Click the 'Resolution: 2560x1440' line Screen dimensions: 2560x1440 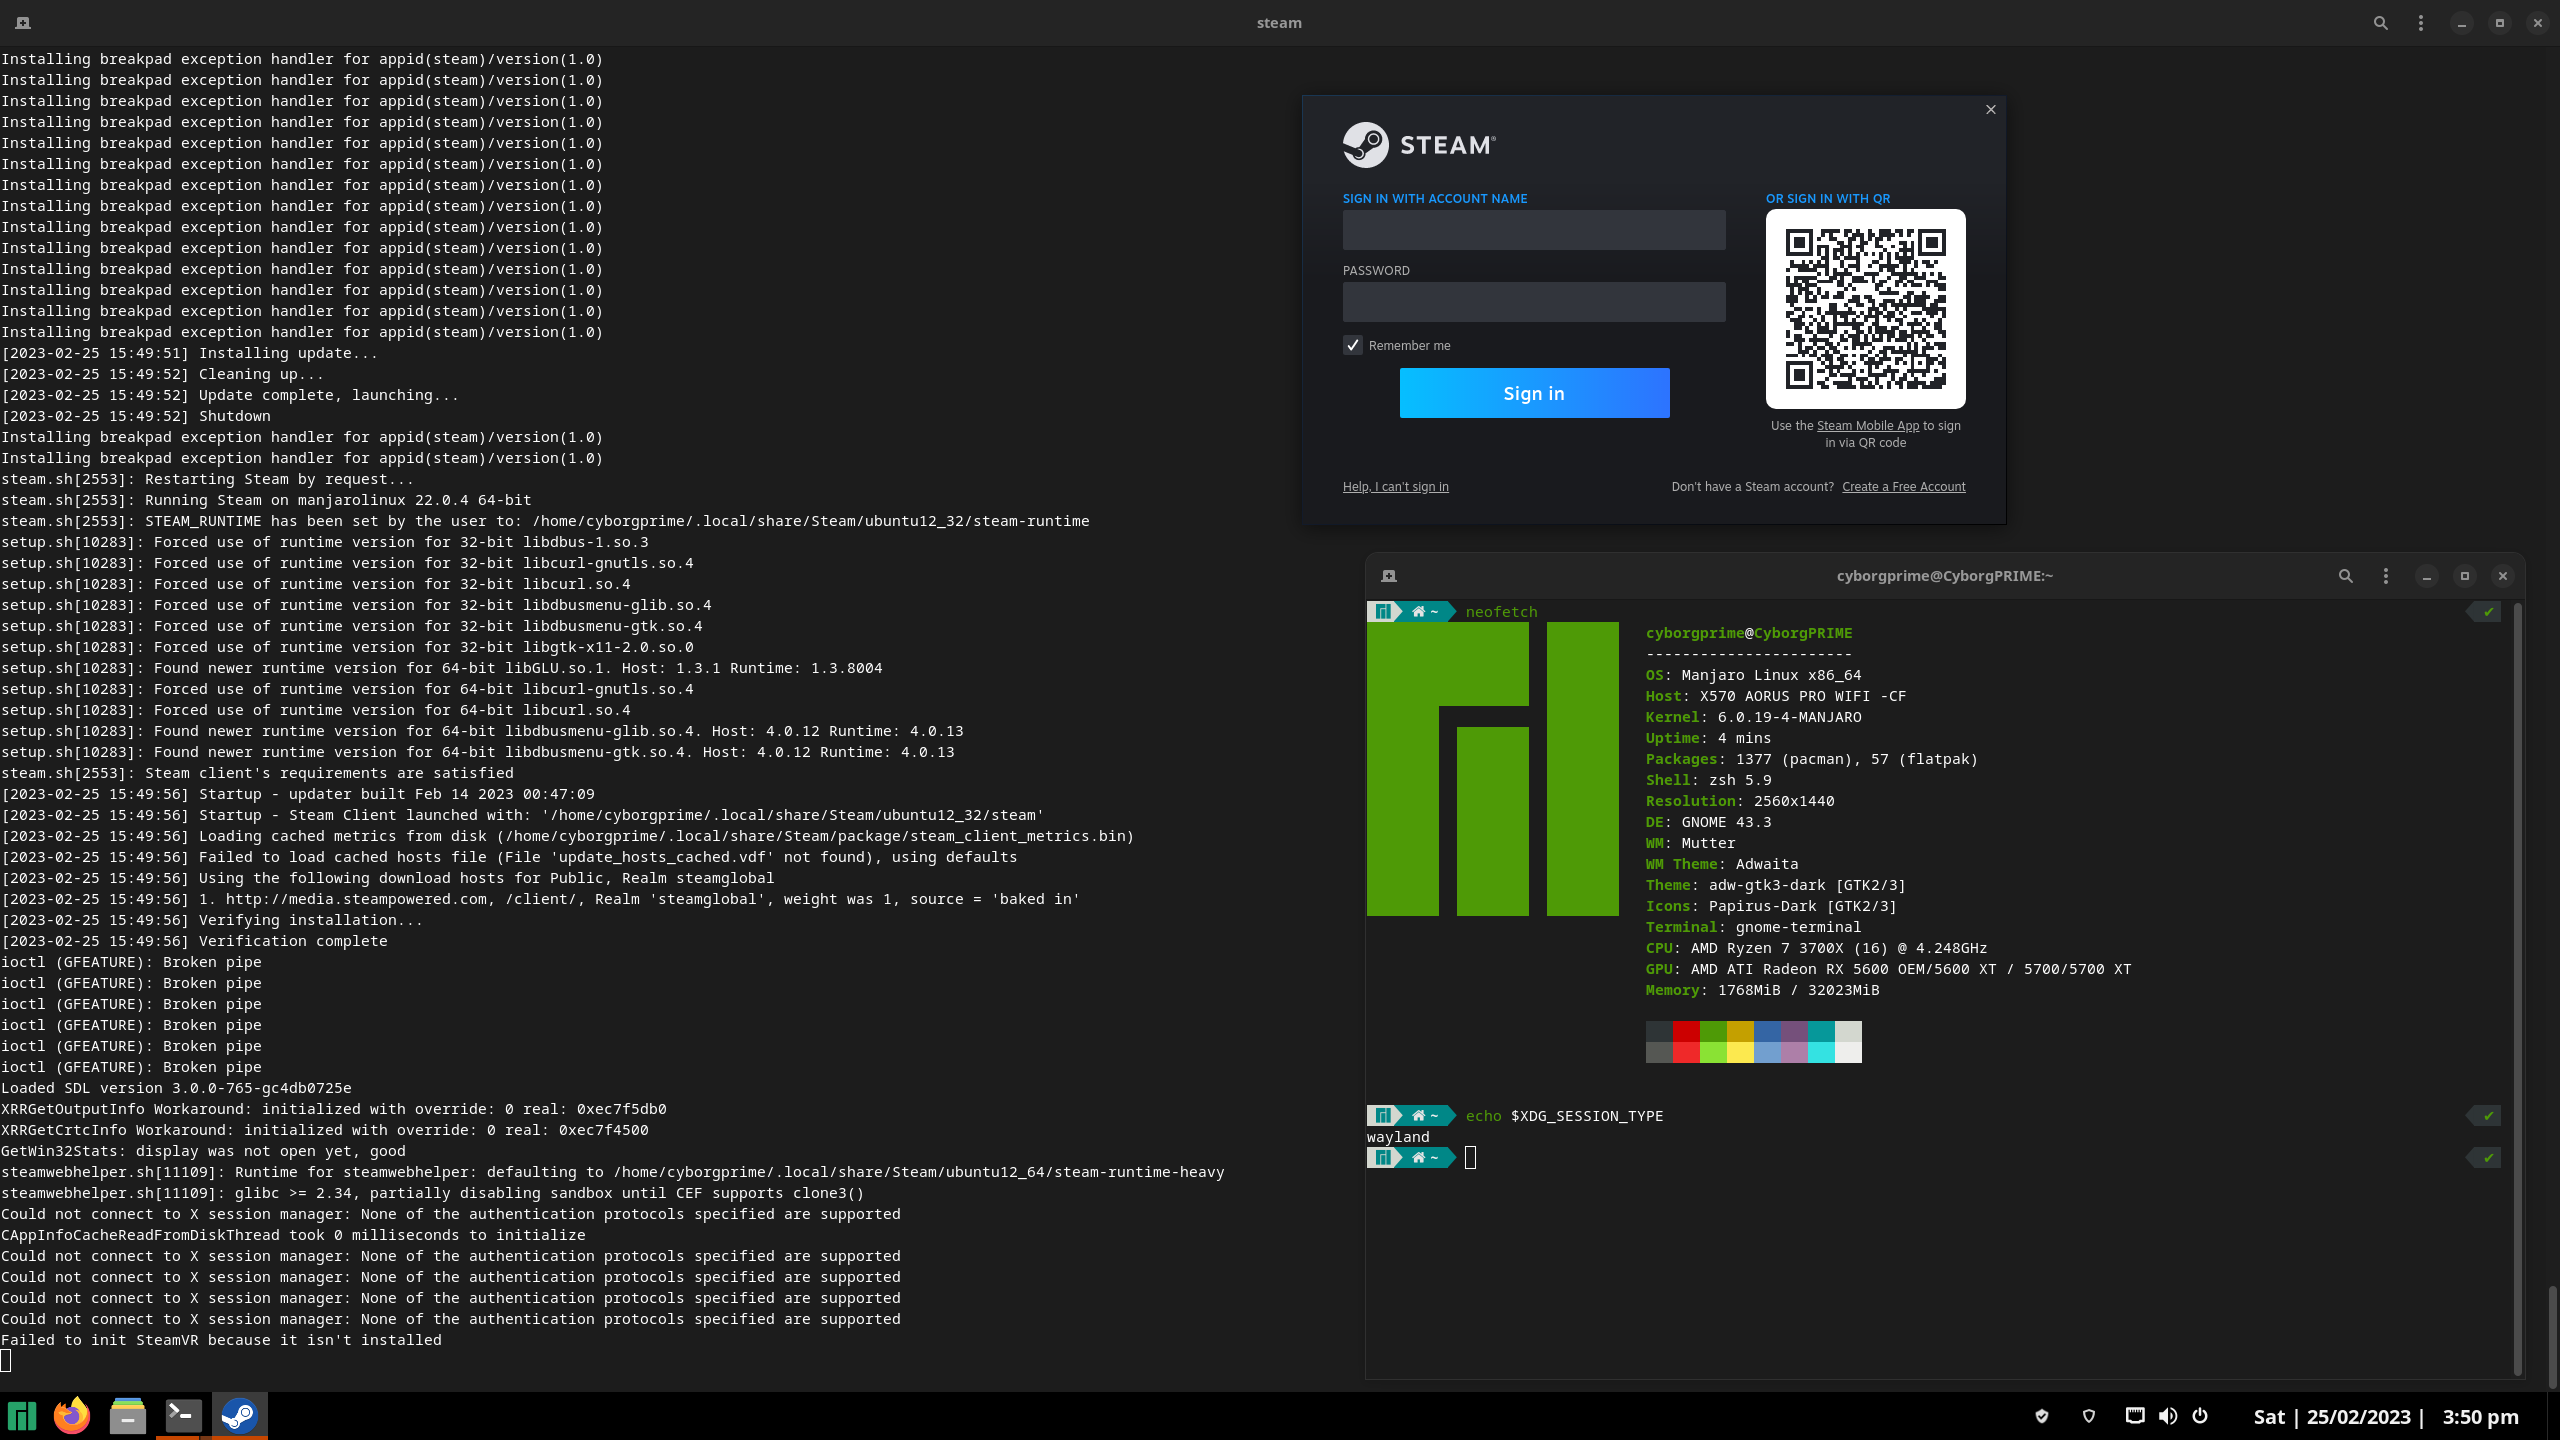pos(1740,801)
